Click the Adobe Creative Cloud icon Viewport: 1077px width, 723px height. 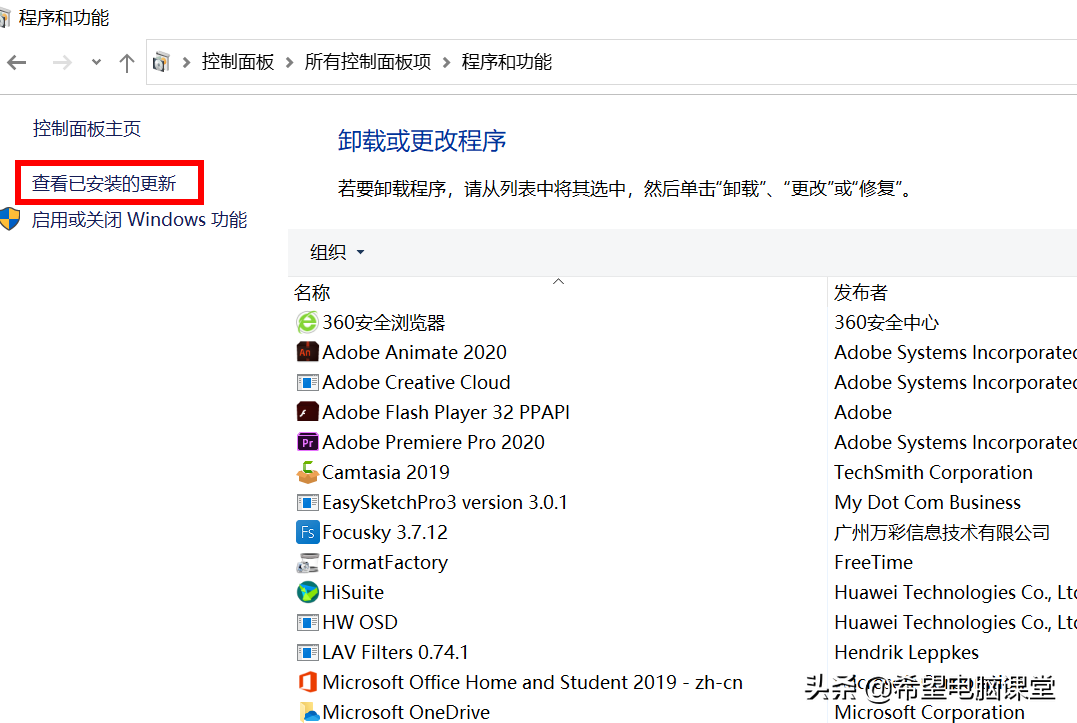(307, 382)
